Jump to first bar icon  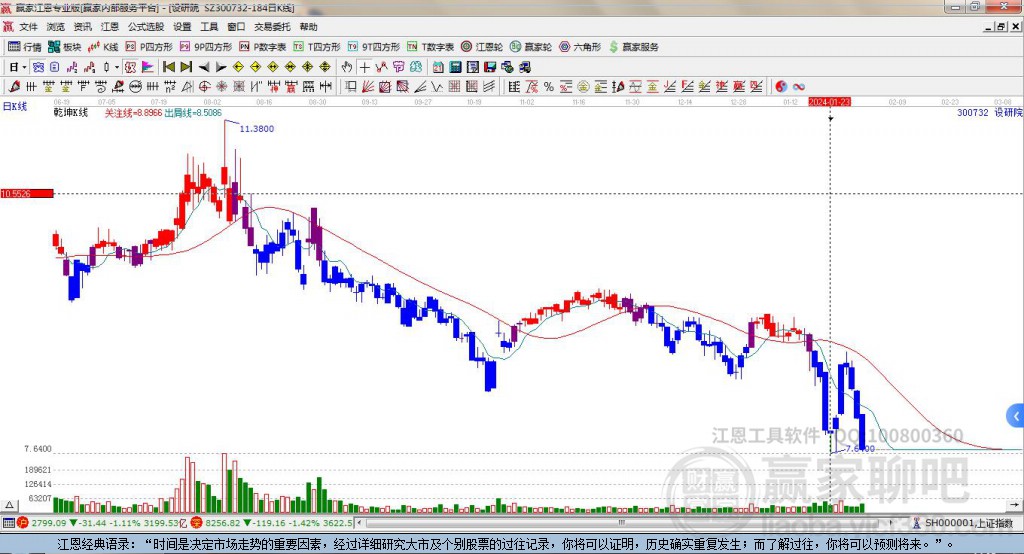coord(168,67)
